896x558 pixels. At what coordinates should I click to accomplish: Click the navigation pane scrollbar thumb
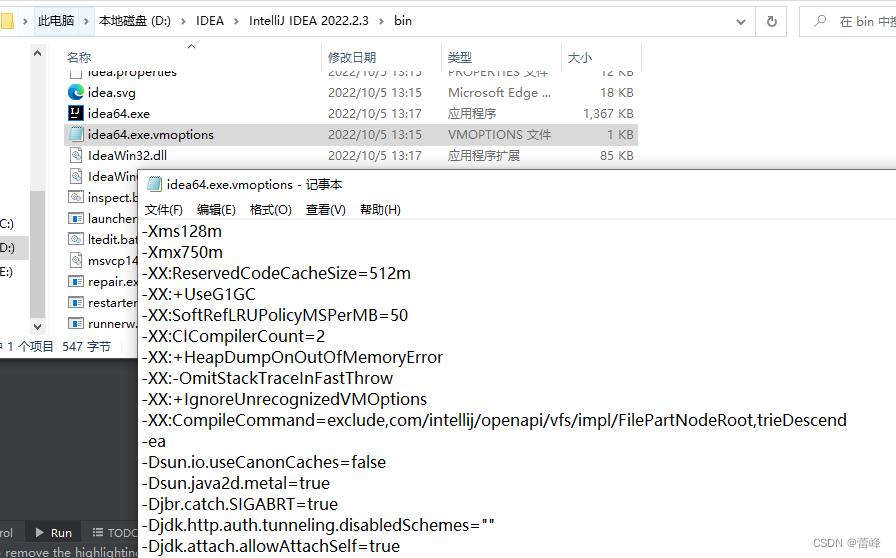(37, 253)
